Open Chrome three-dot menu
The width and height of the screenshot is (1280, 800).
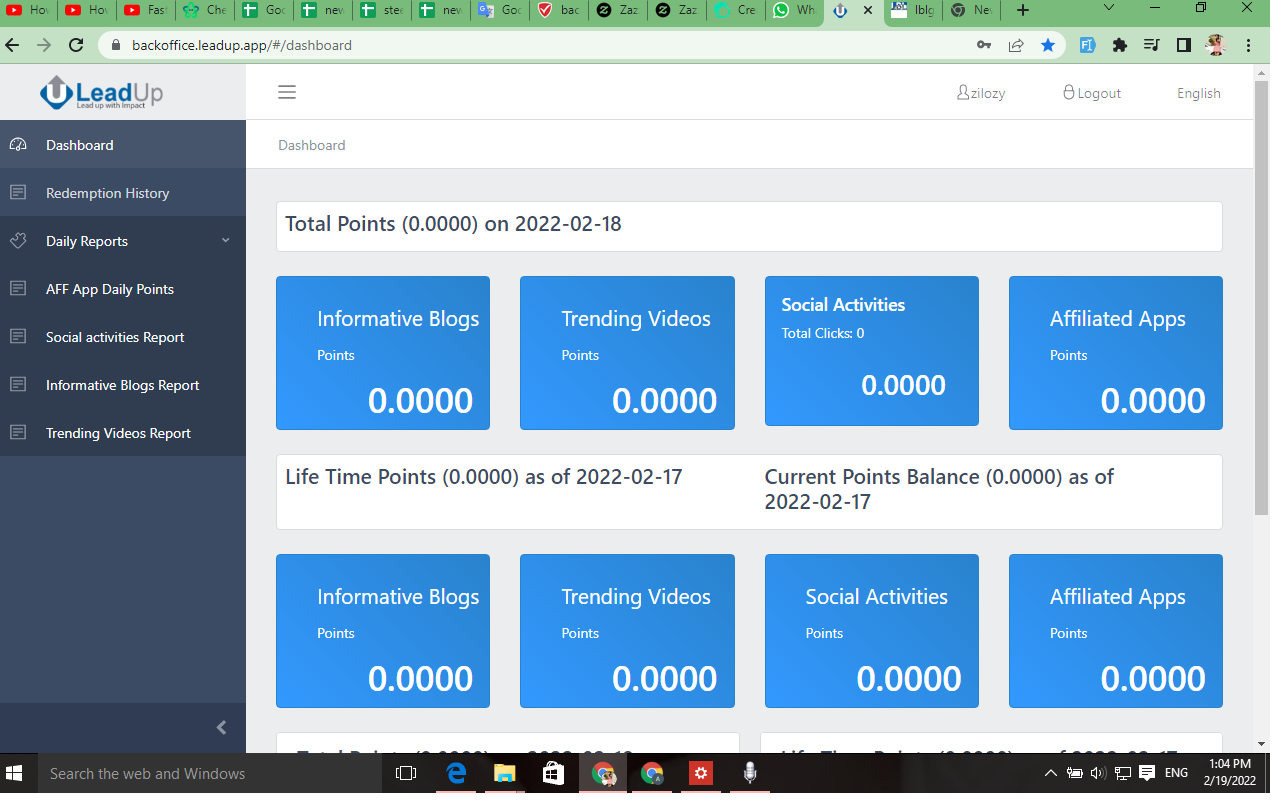coord(1248,45)
